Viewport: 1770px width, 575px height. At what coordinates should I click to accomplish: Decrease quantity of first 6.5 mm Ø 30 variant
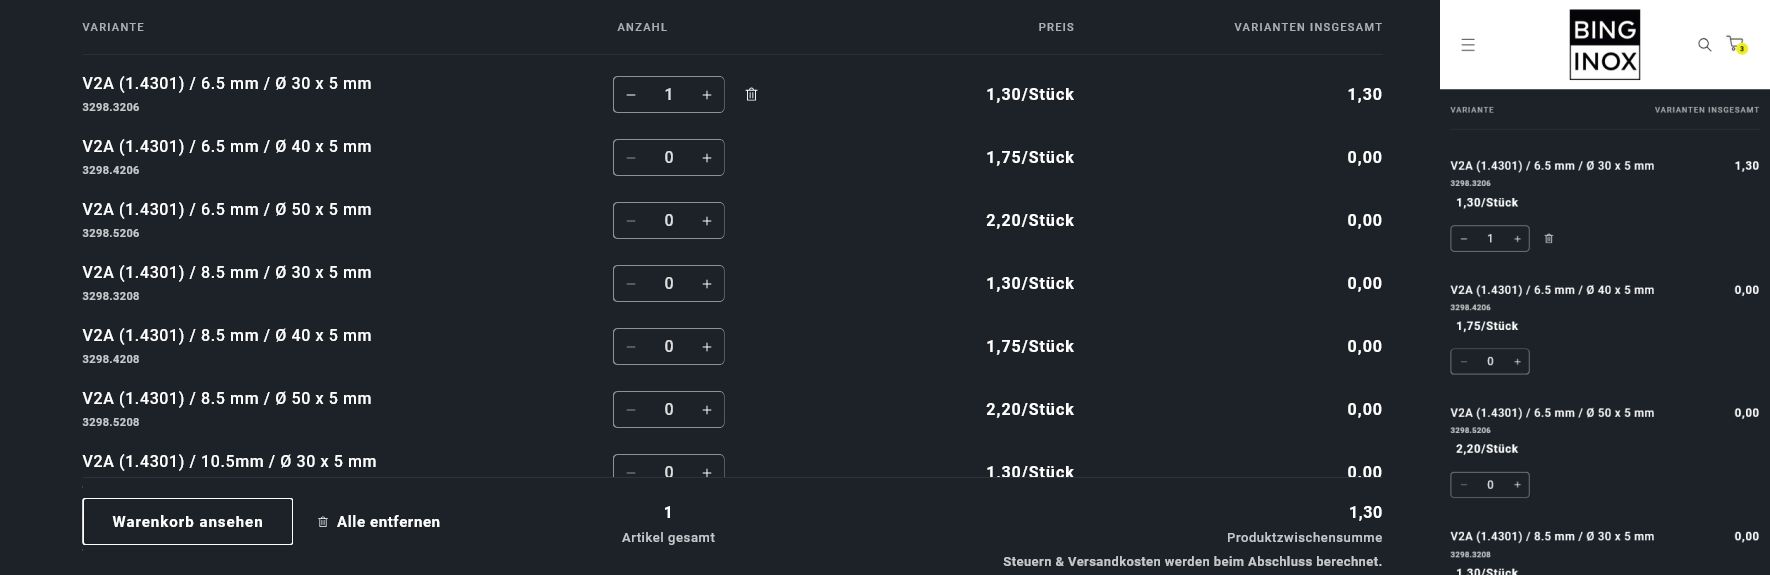pos(631,95)
